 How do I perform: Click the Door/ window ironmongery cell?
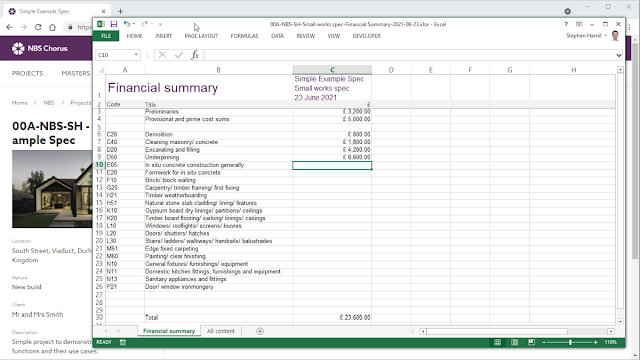click(x=218, y=287)
